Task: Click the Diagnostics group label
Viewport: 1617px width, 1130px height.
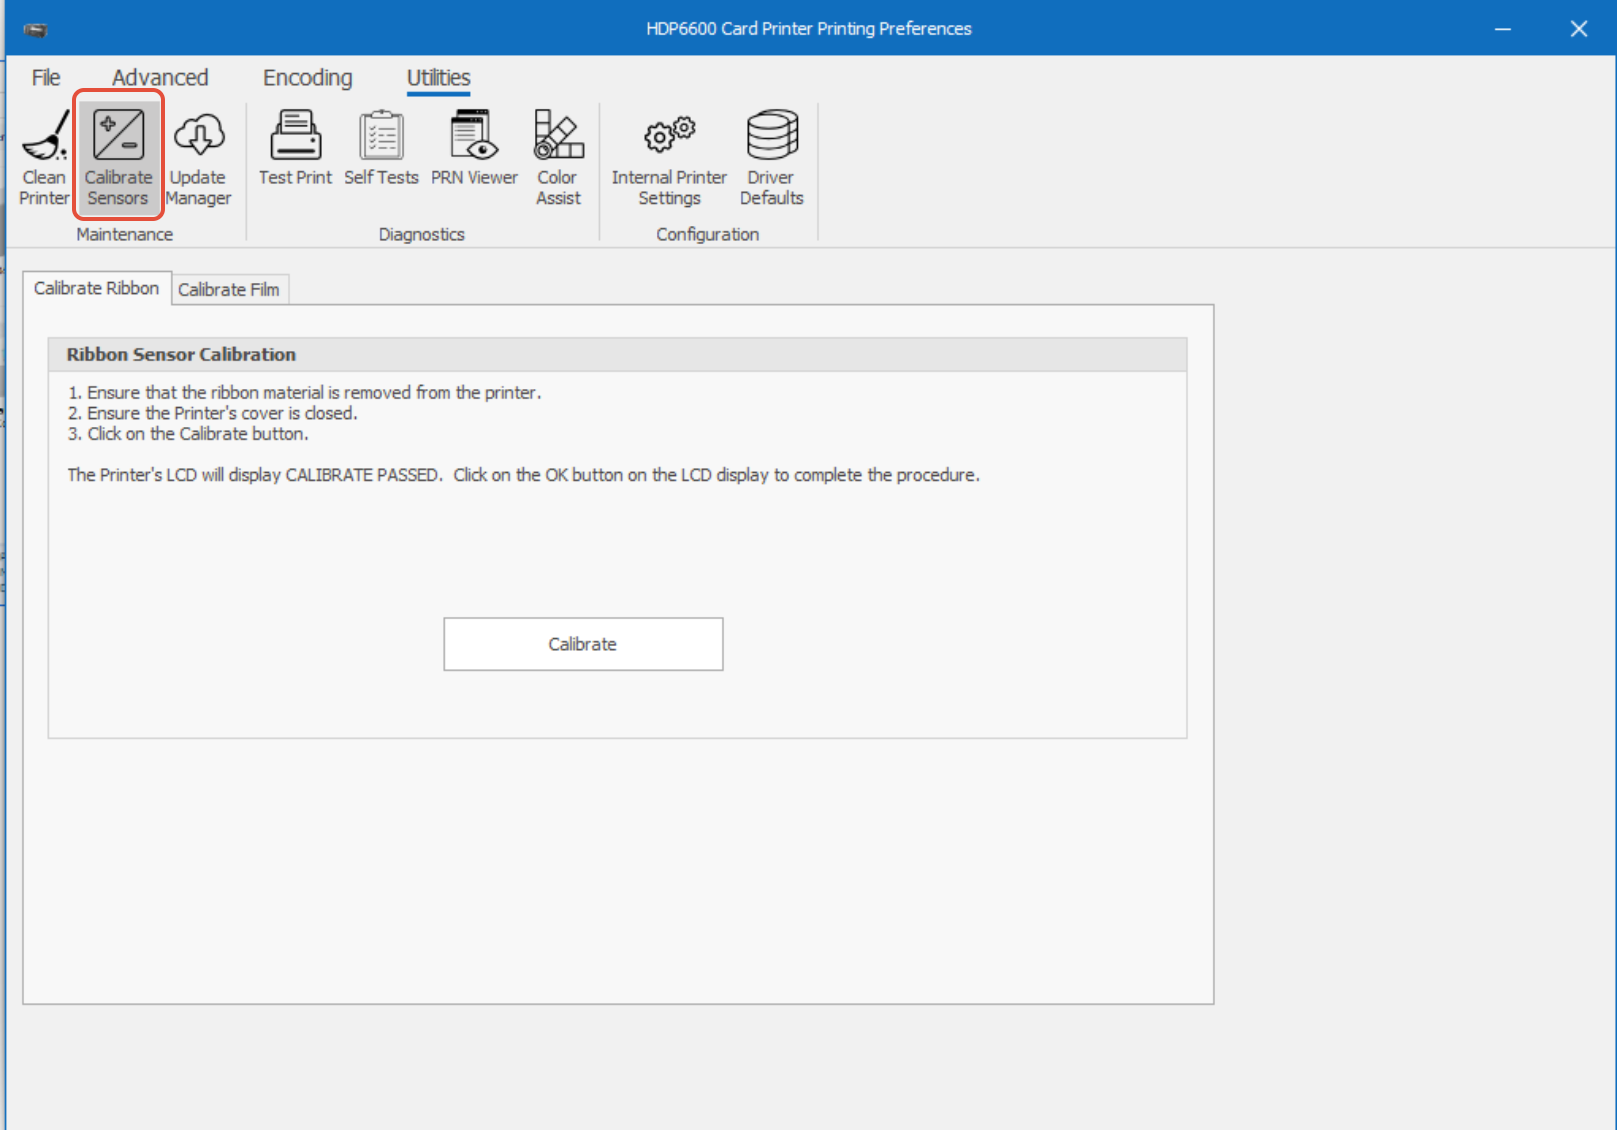Action: [x=422, y=234]
